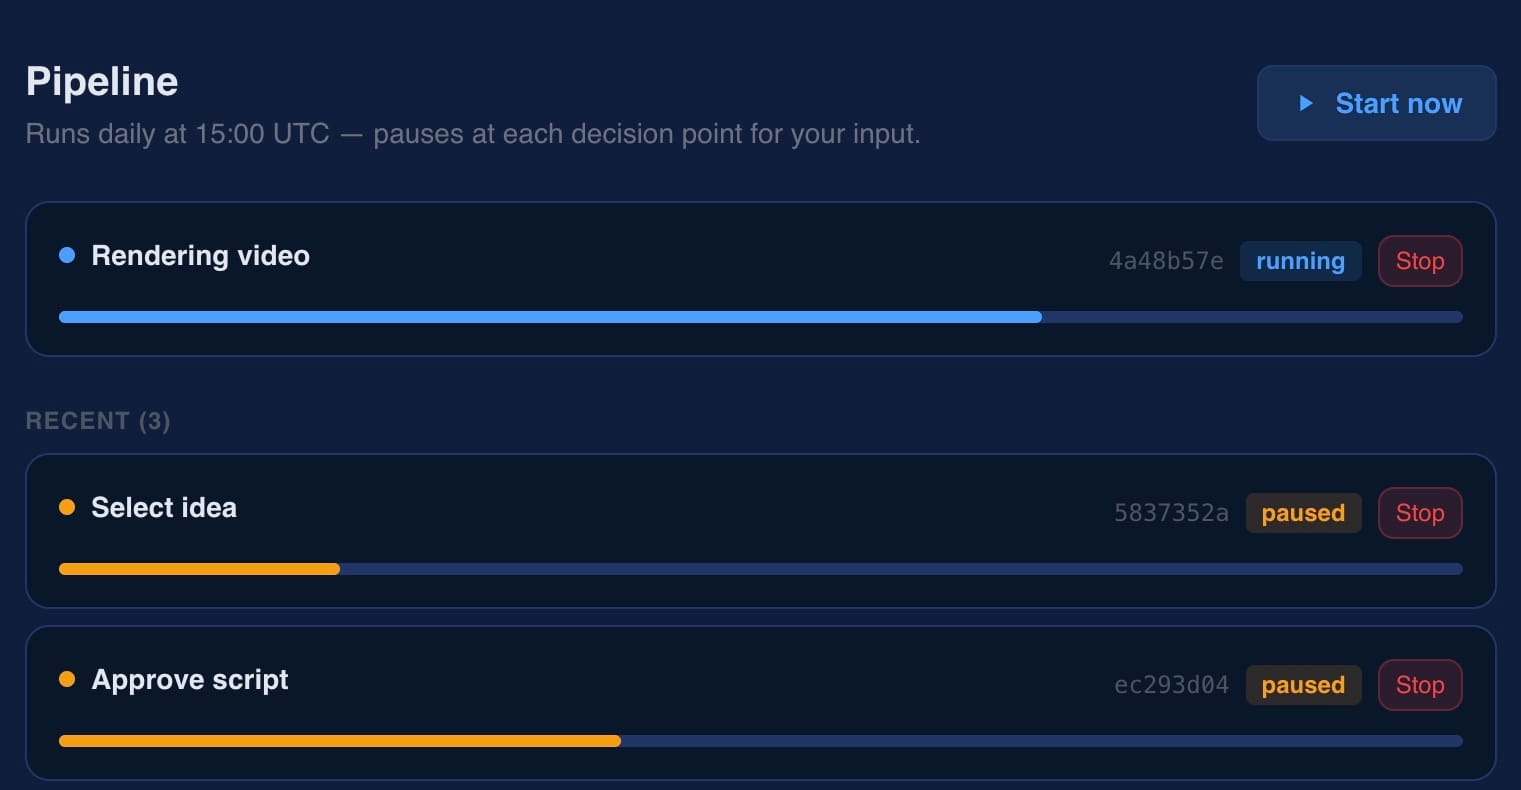Open the Select idea run title
1521x790 pixels.
click(x=164, y=508)
